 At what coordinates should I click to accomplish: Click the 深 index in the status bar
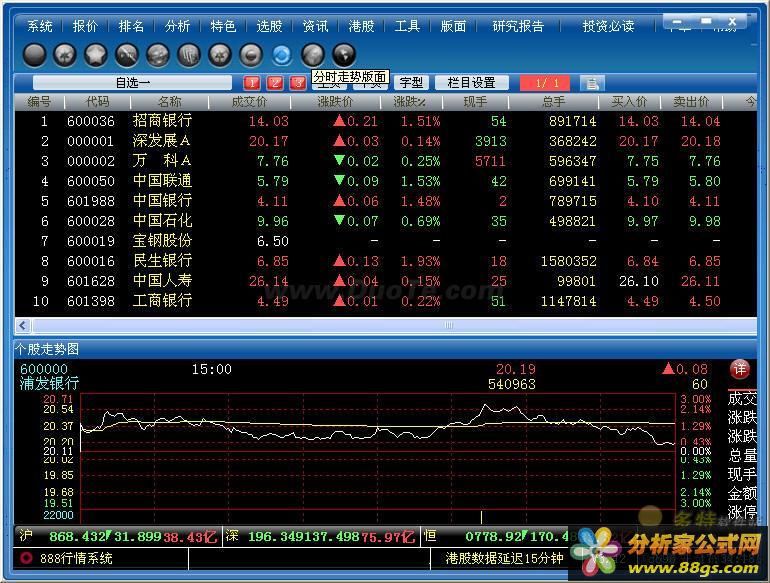pyautogui.click(x=232, y=536)
